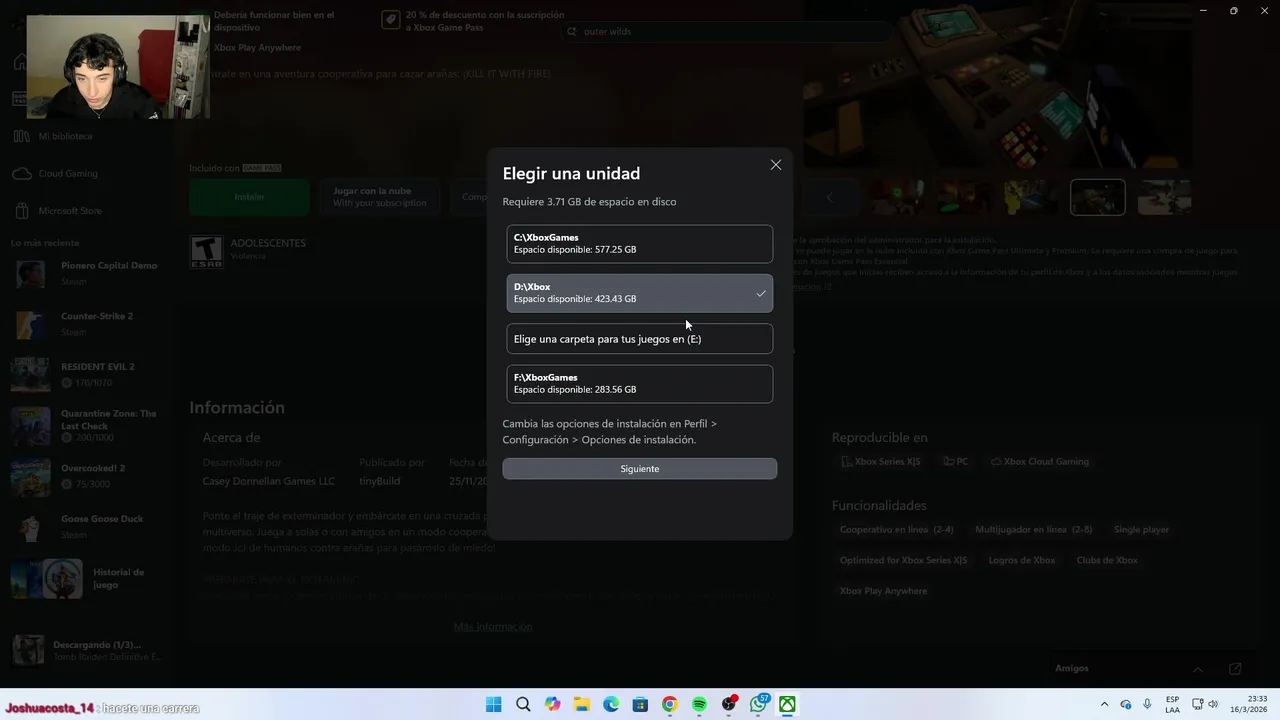Viewport: 1280px width, 720px height.
Task: Select the highlighted screenshot thumbnail
Action: pos(1097,197)
